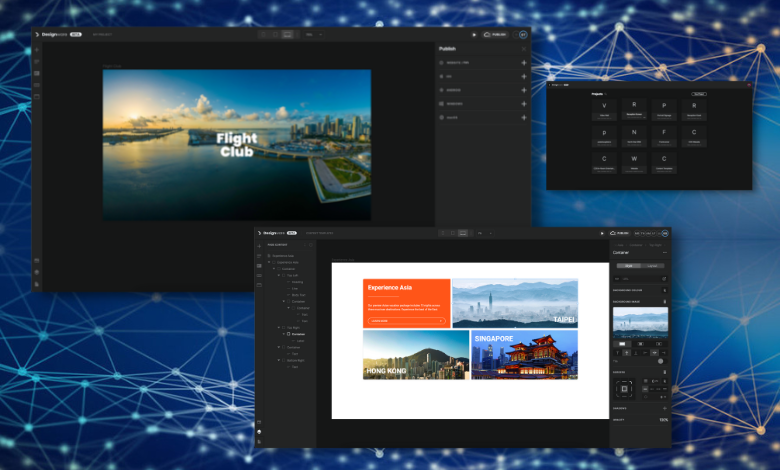
Task: Remove Borders with trash icon
Action: [x=665, y=372]
